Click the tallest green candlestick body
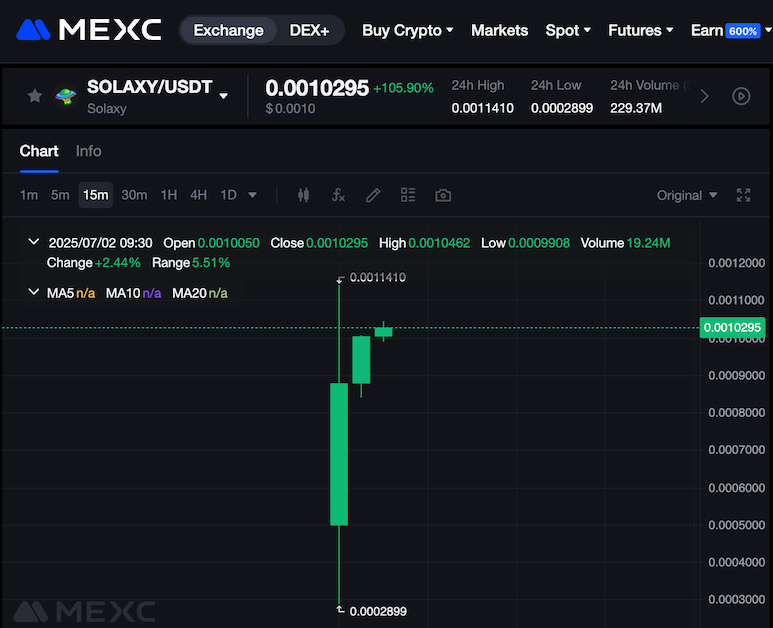This screenshot has height=628, width=773. pos(339,454)
